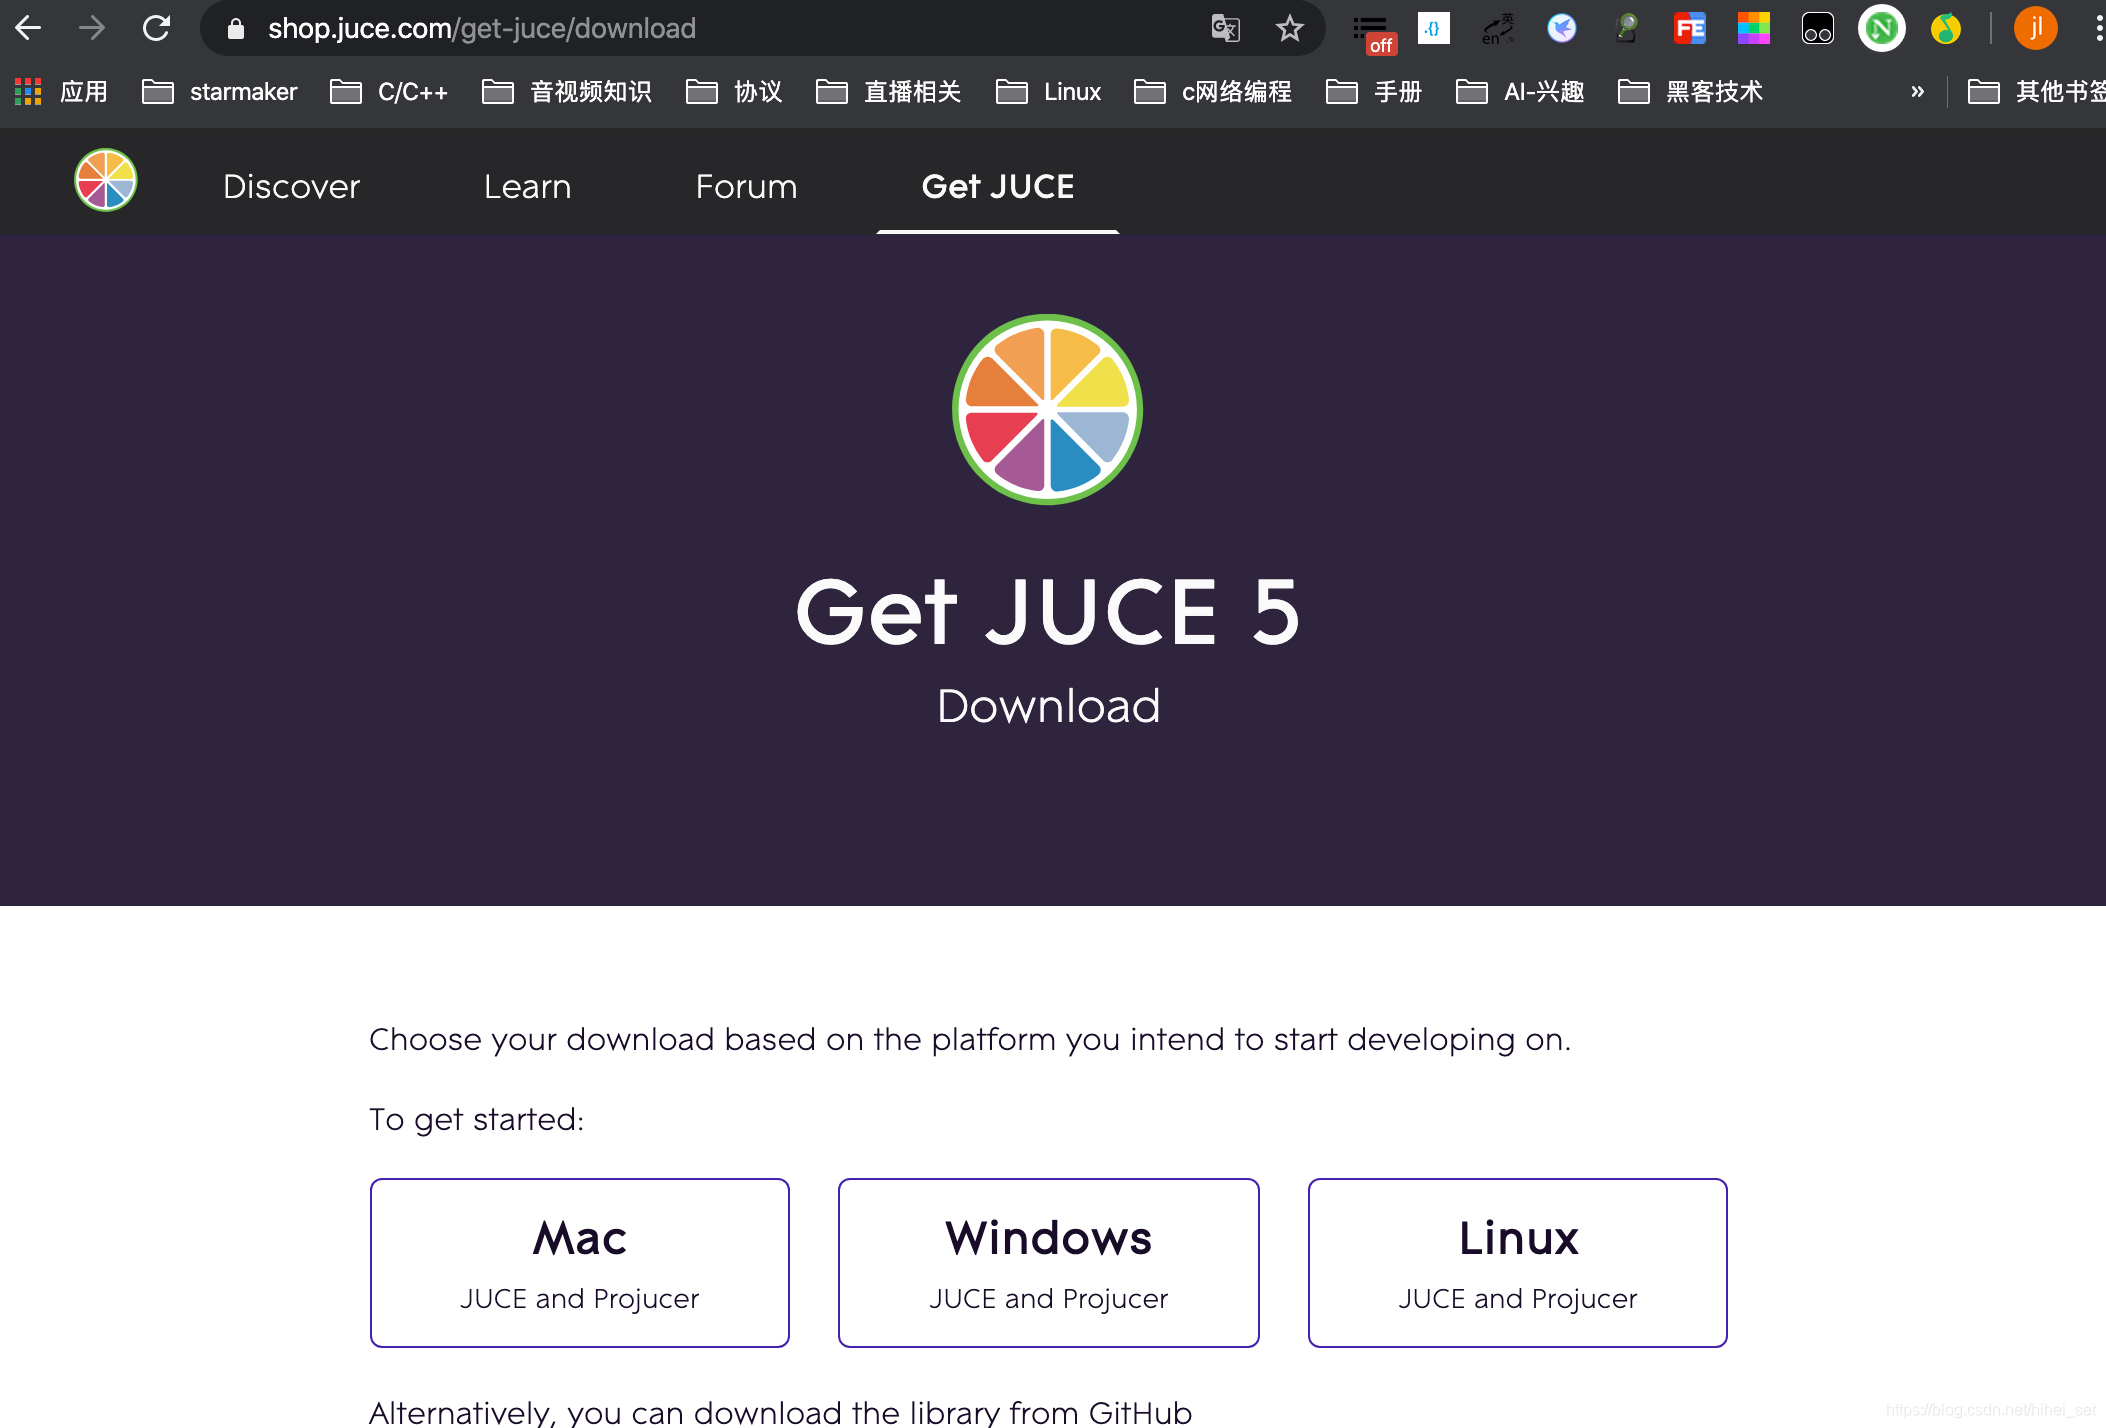The image size is (2106, 1428).
Task: Select the Windows JUCE and Projucer download
Action: (x=1048, y=1262)
